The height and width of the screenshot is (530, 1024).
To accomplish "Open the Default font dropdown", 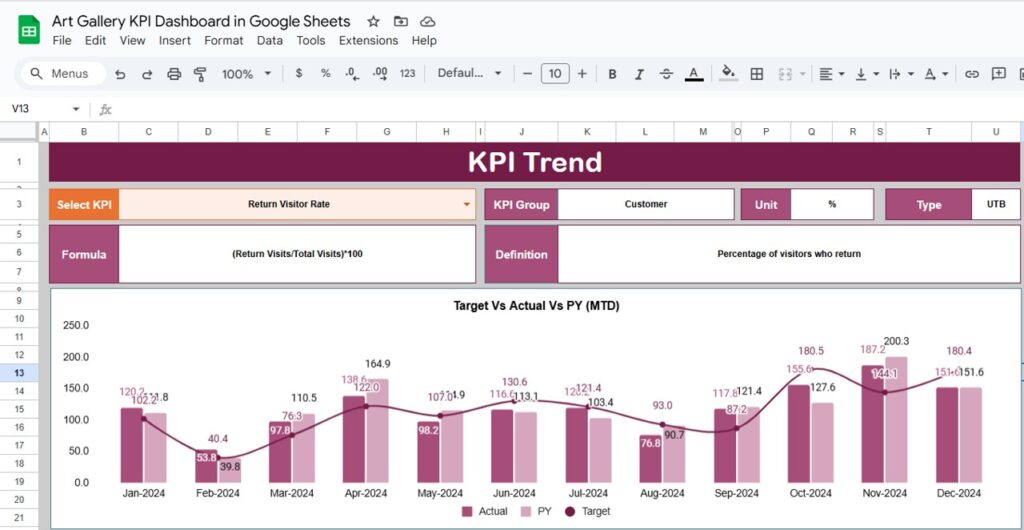I will [x=469, y=74].
